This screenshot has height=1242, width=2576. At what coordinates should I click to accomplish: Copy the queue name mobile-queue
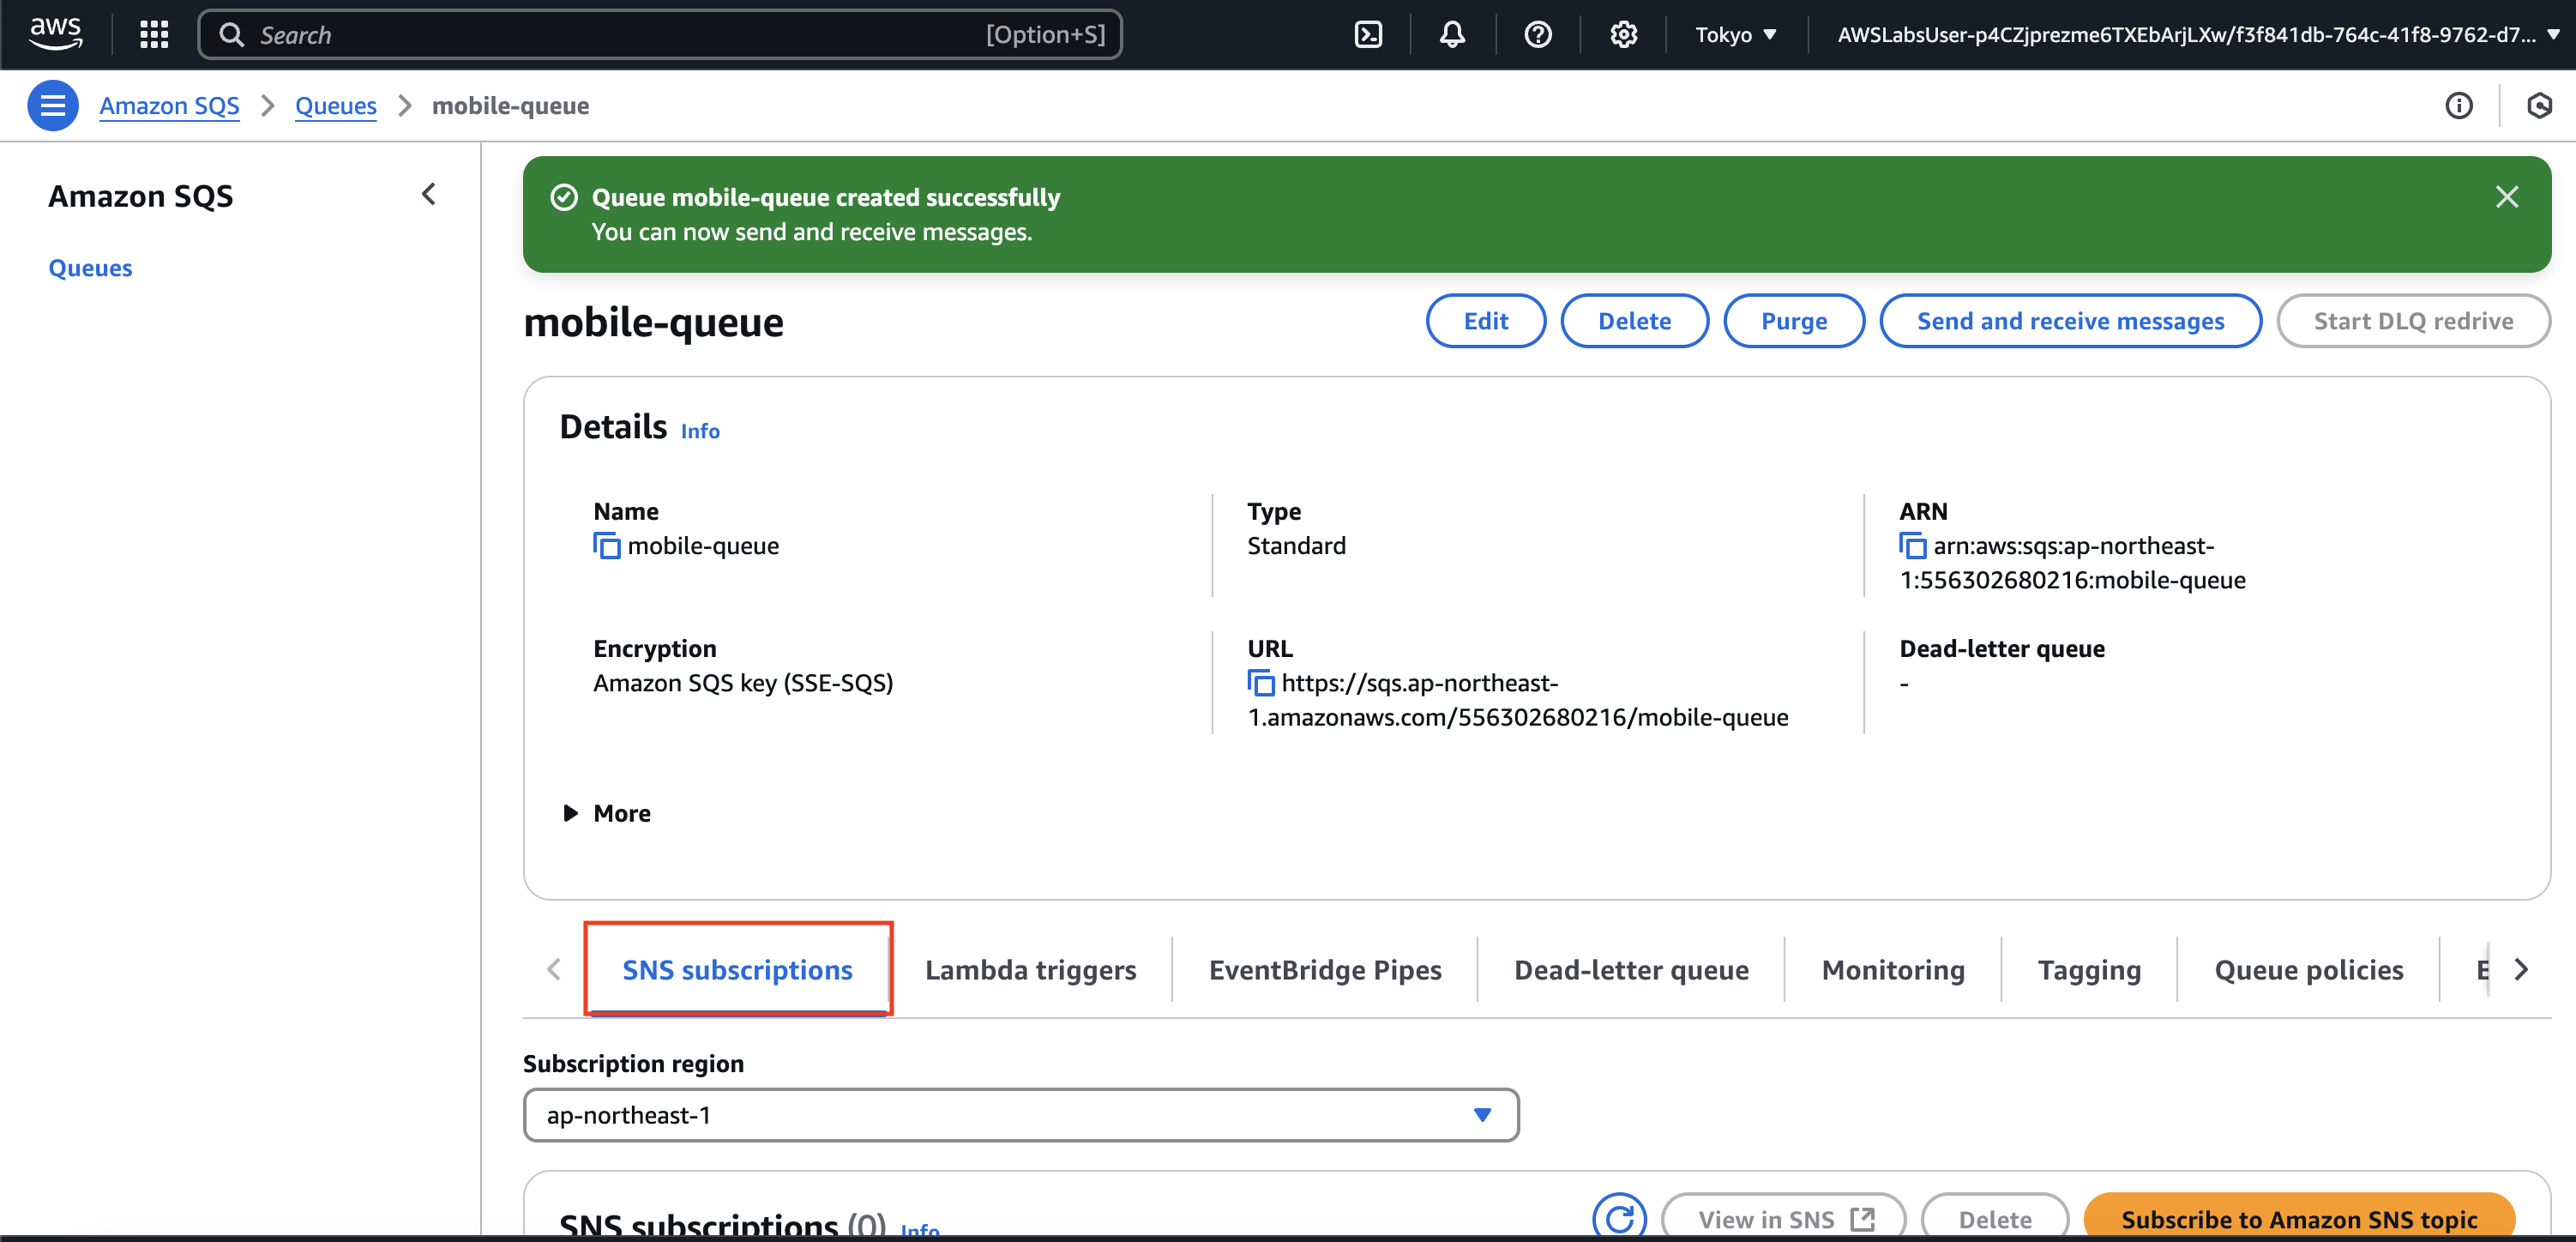(606, 546)
